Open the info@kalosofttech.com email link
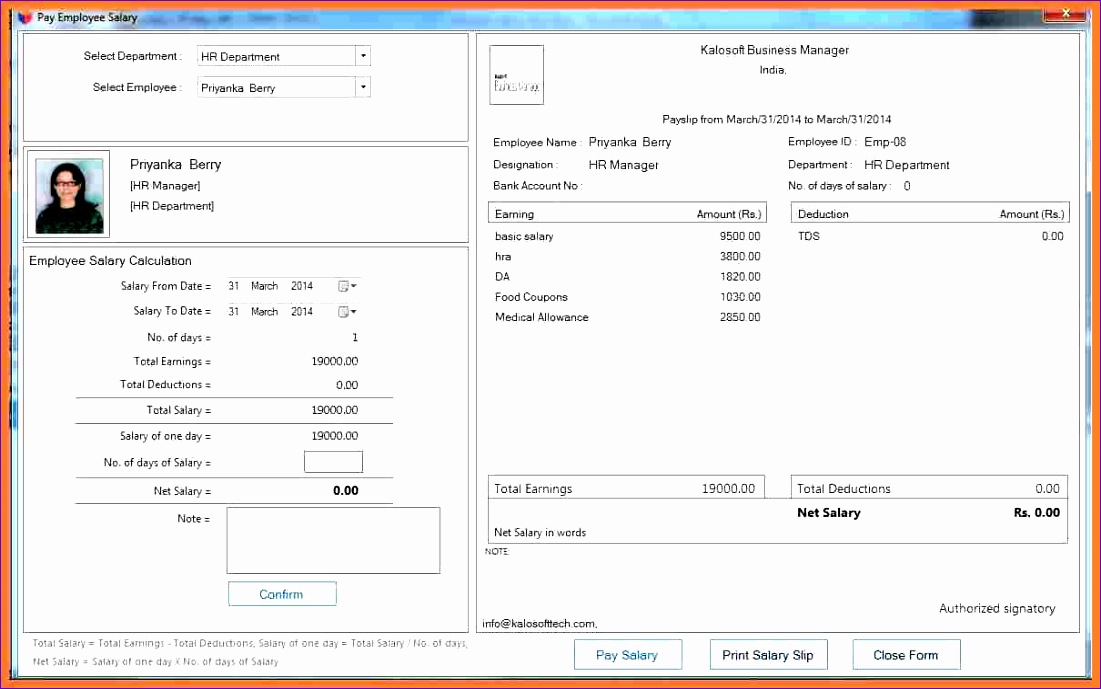Viewport: 1101px width, 689px height. (539, 623)
